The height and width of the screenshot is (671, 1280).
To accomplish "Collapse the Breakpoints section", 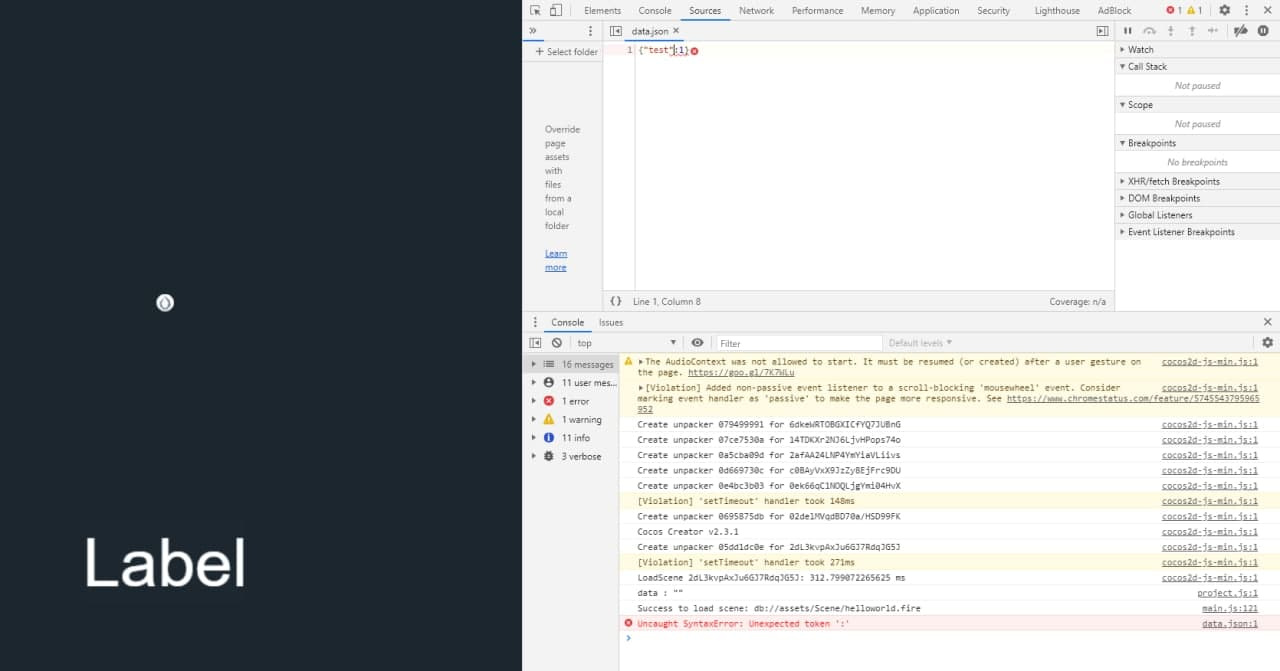I will [1197, 143].
